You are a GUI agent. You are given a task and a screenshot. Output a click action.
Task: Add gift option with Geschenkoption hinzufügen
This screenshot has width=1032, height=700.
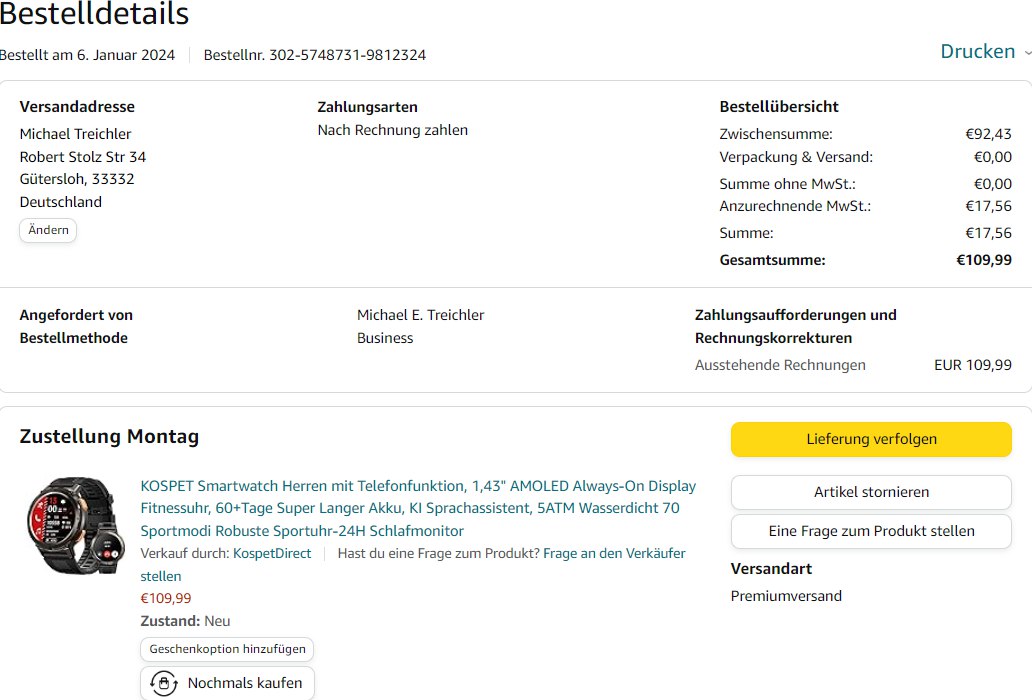pyautogui.click(x=227, y=649)
